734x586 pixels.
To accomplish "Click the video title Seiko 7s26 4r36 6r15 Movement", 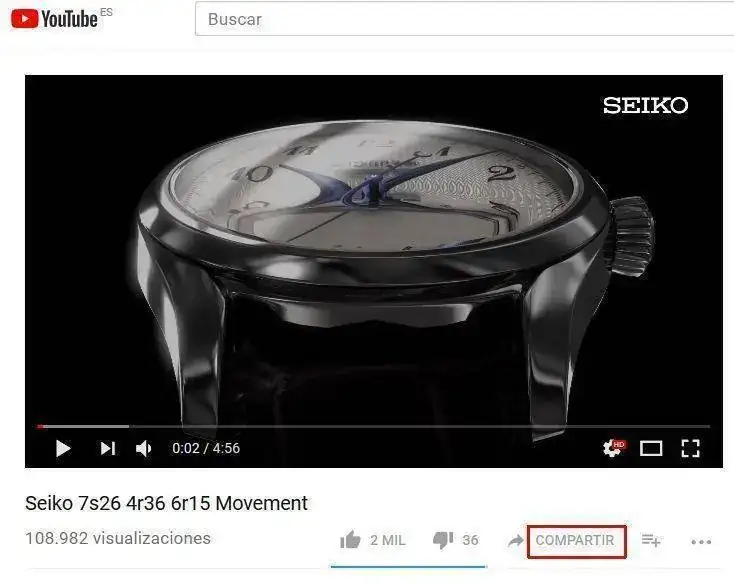I will [x=166, y=504].
